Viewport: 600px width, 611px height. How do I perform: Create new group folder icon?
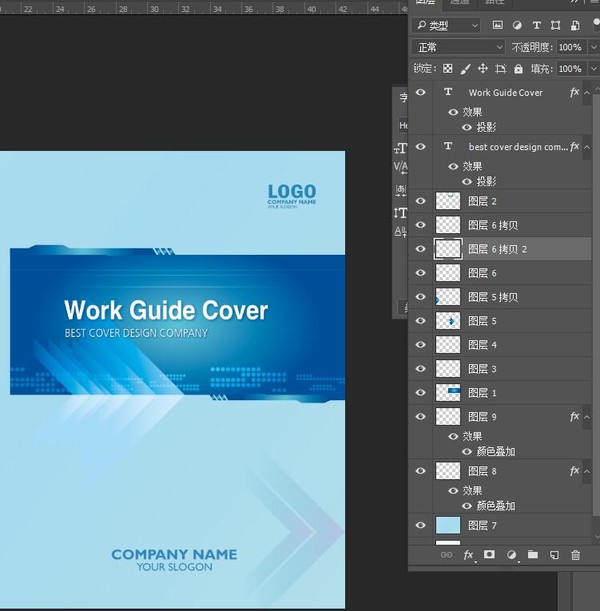(533, 554)
